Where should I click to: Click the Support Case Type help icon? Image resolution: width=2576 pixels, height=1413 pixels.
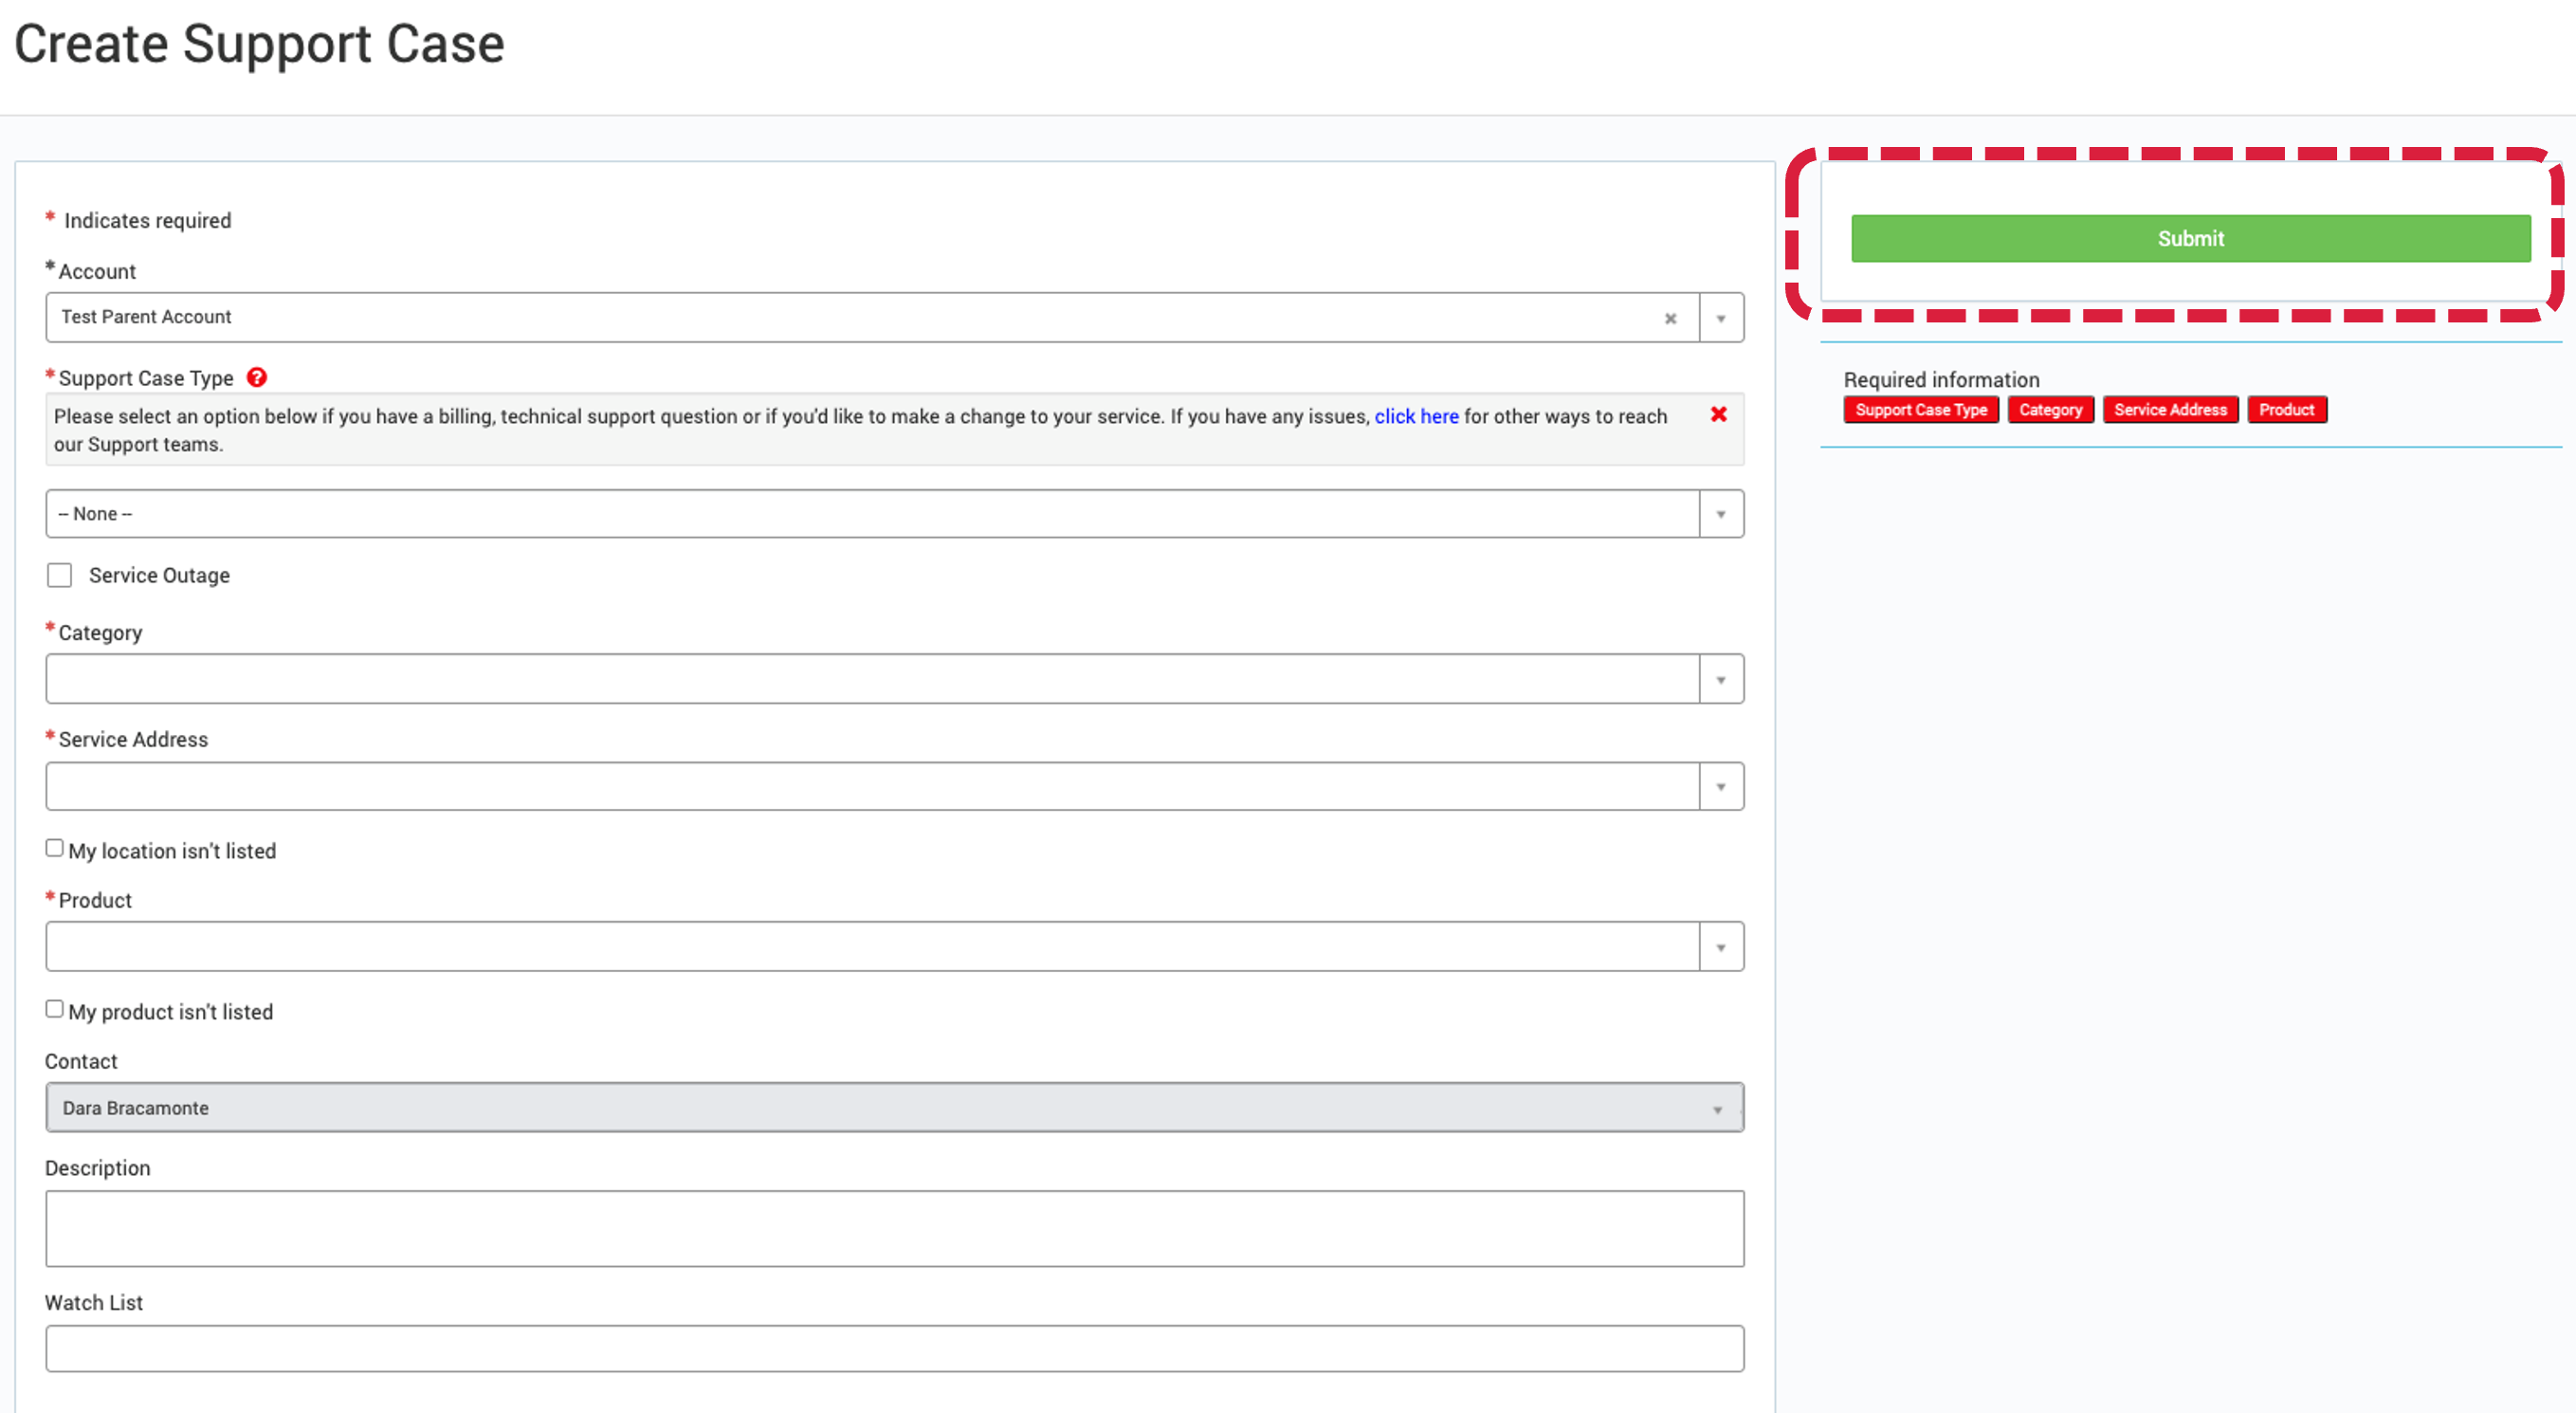coord(257,377)
